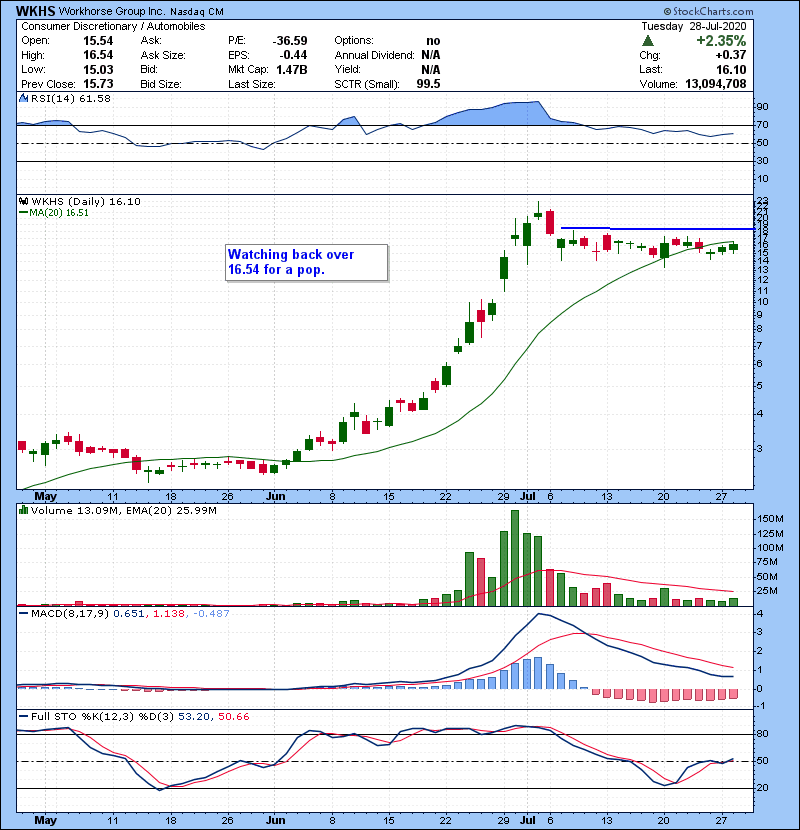The height and width of the screenshot is (830, 800).
Task: Click the RSI(14) 61.58 panel label
Action: click(71, 98)
